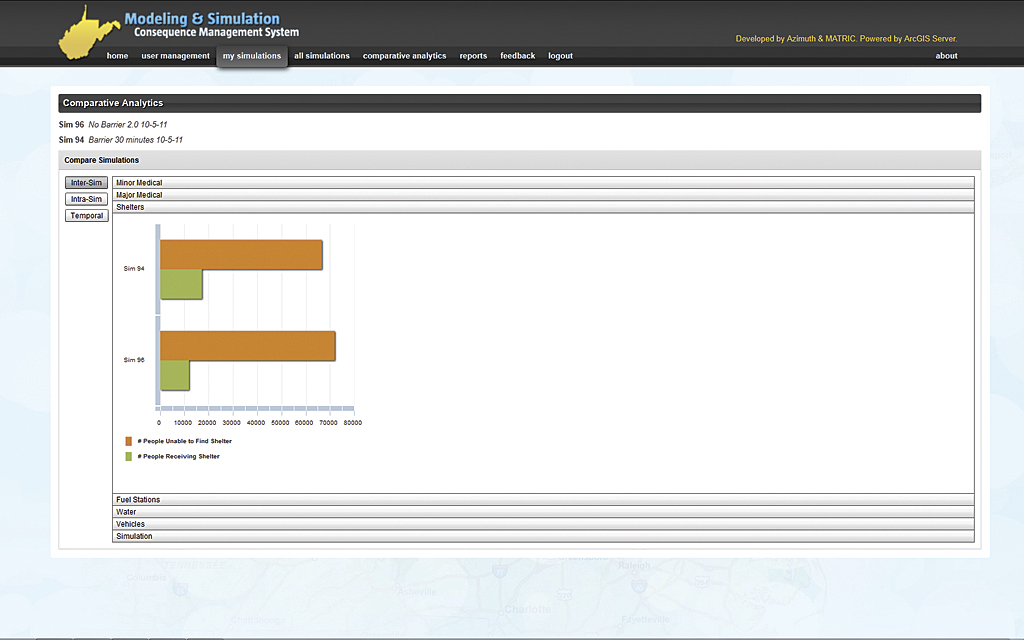Open the home menu item
This screenshot has height=640, width=1024.
[117, 56]
